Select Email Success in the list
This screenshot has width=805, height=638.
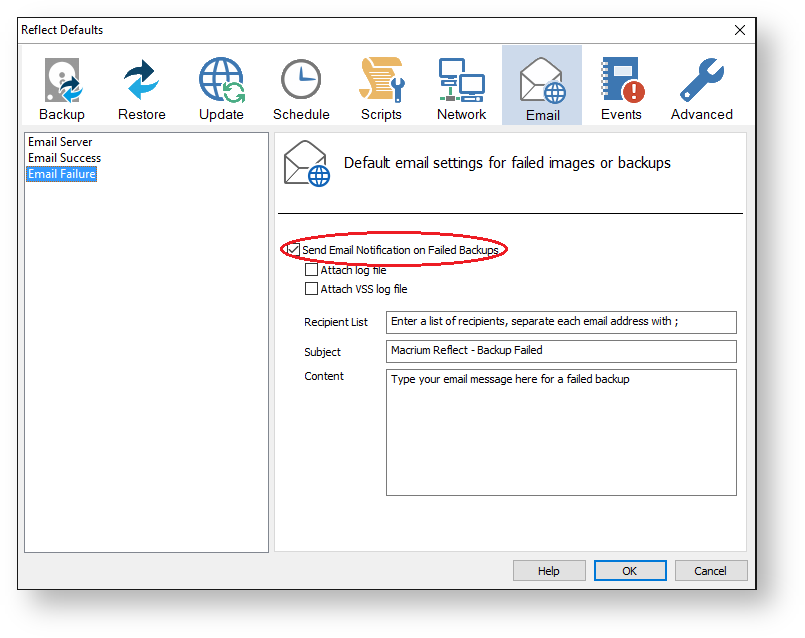65,158
